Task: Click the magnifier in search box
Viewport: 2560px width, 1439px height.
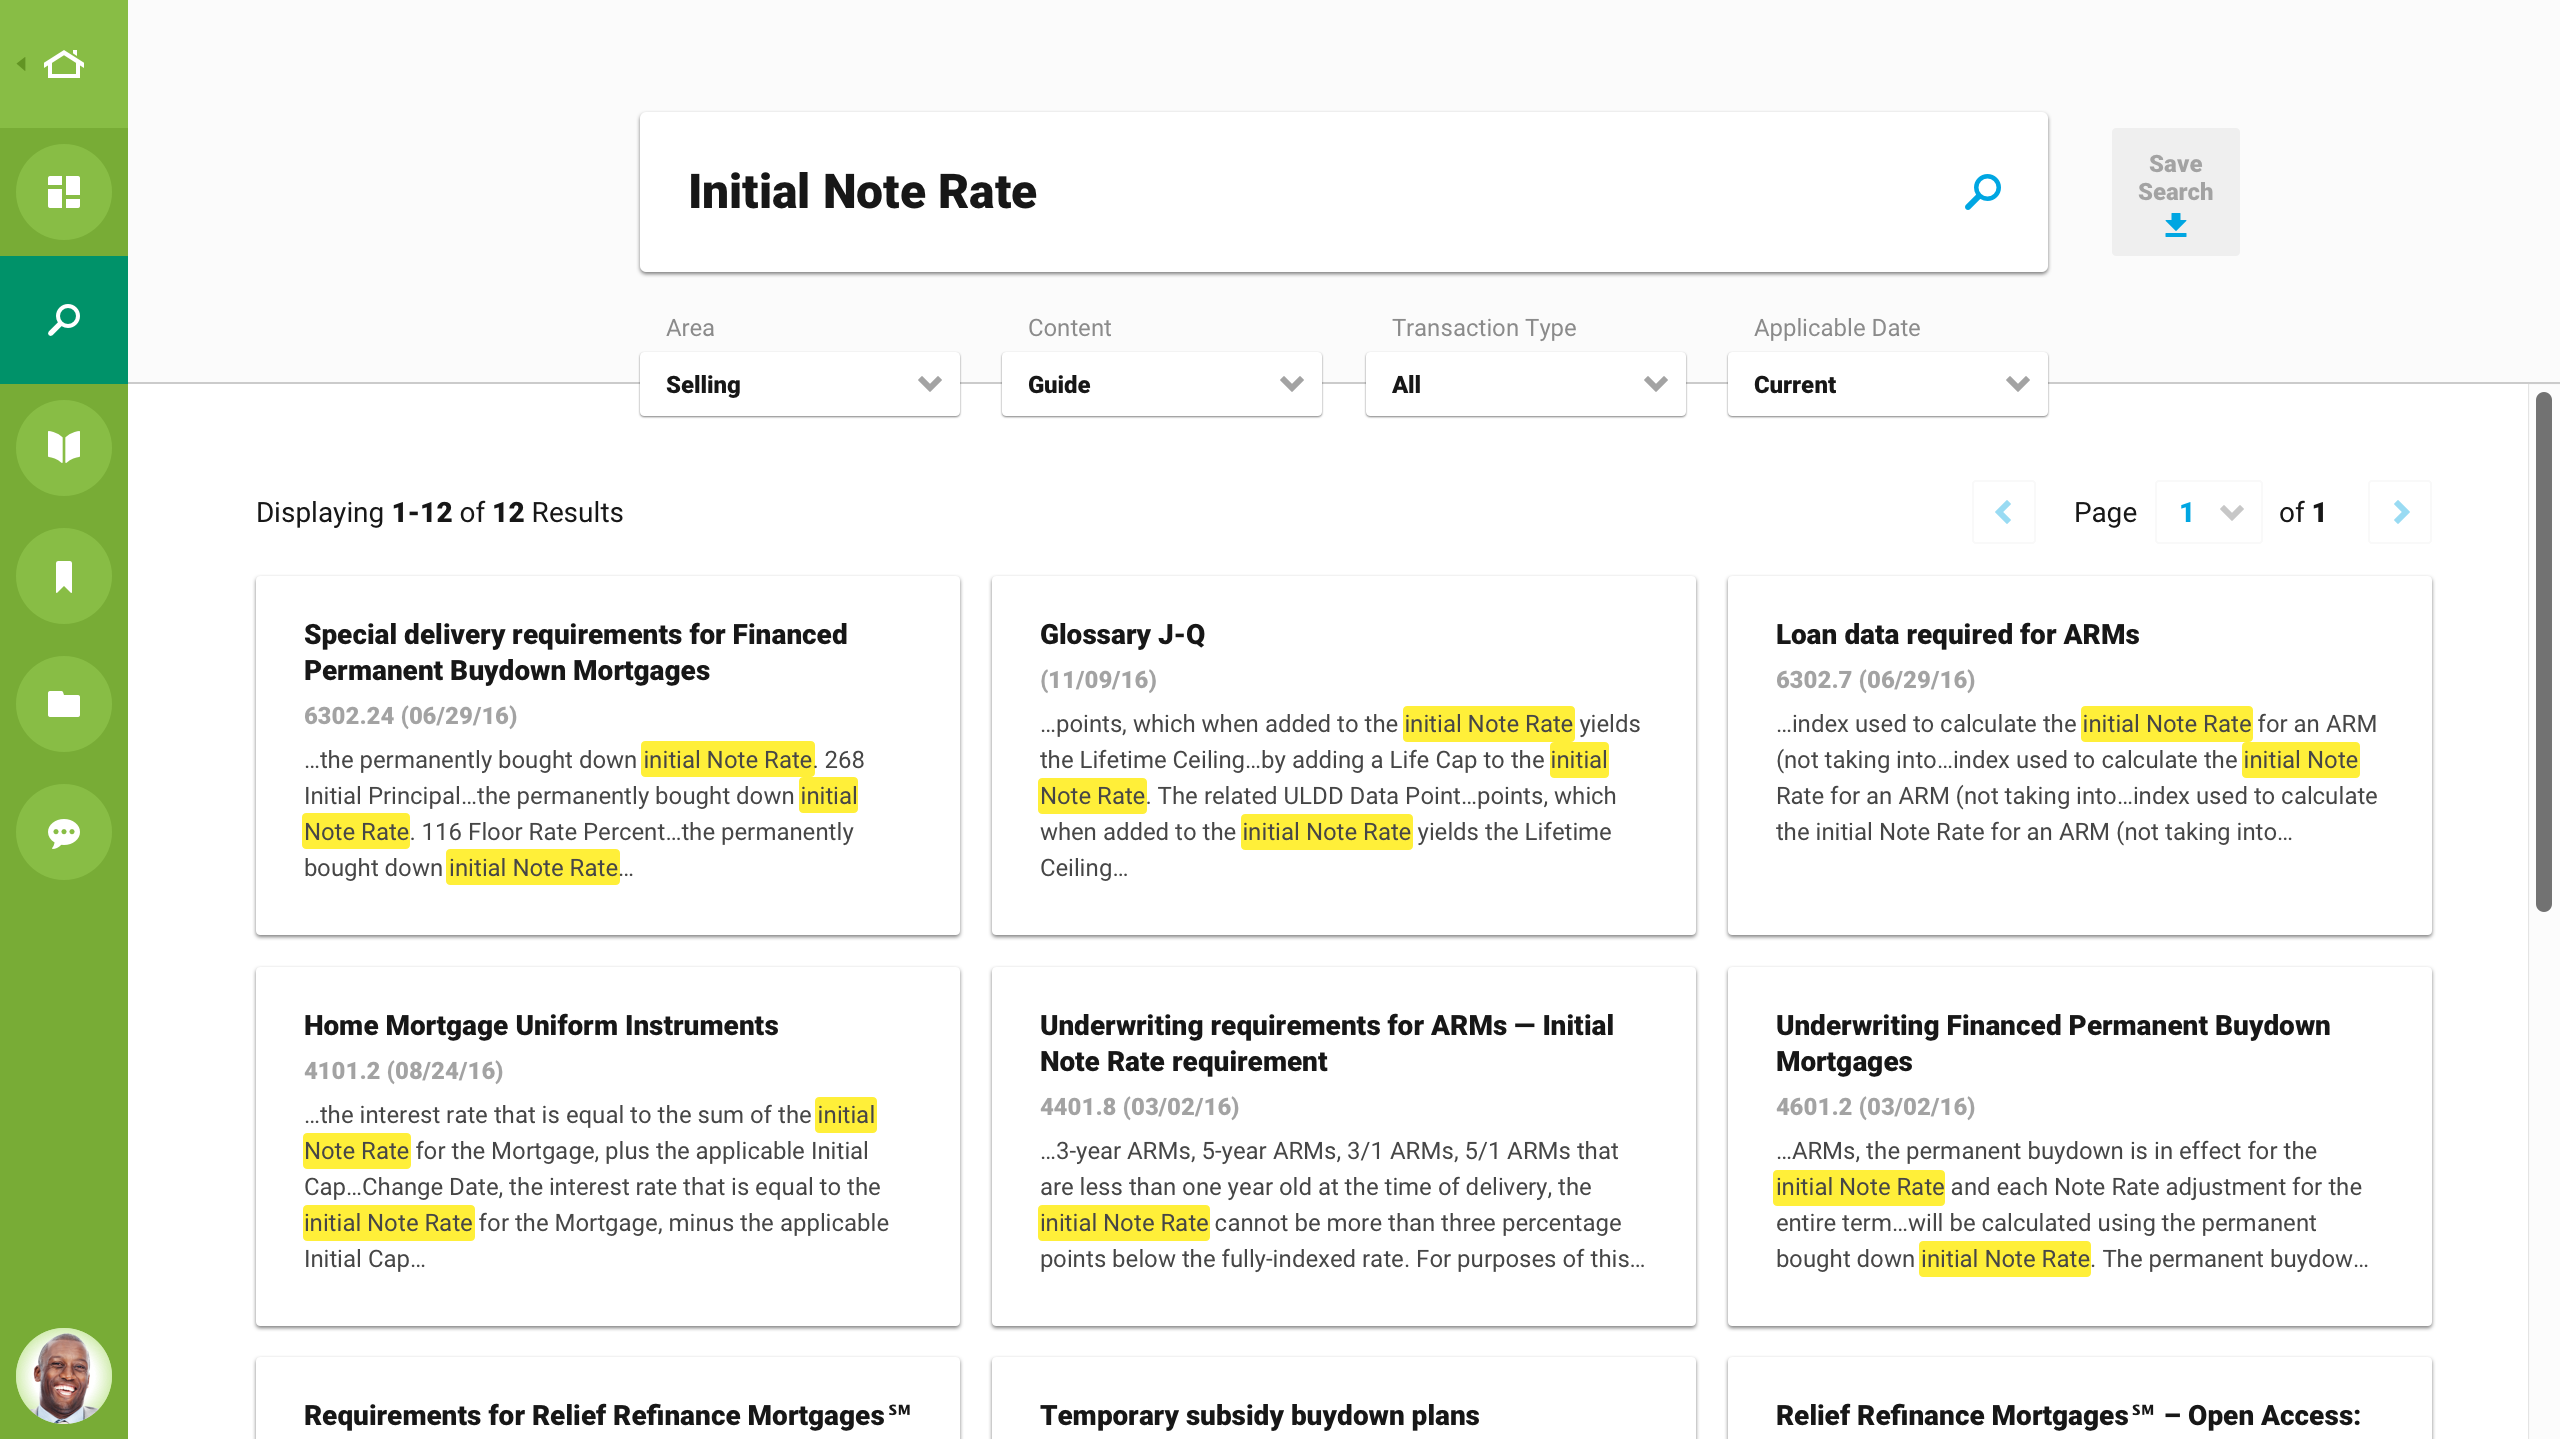Action: click(x=1982, y=192)
